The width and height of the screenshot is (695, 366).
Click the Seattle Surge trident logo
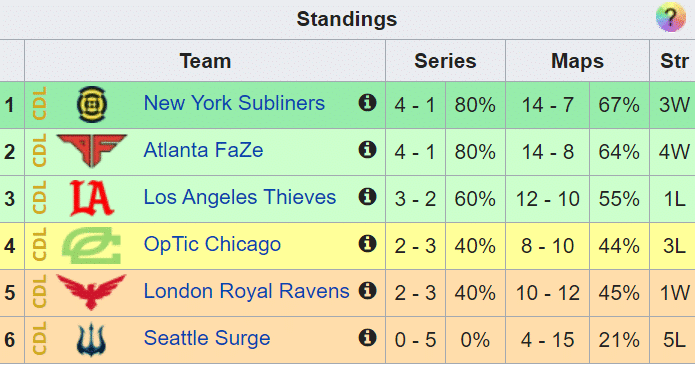91,339
